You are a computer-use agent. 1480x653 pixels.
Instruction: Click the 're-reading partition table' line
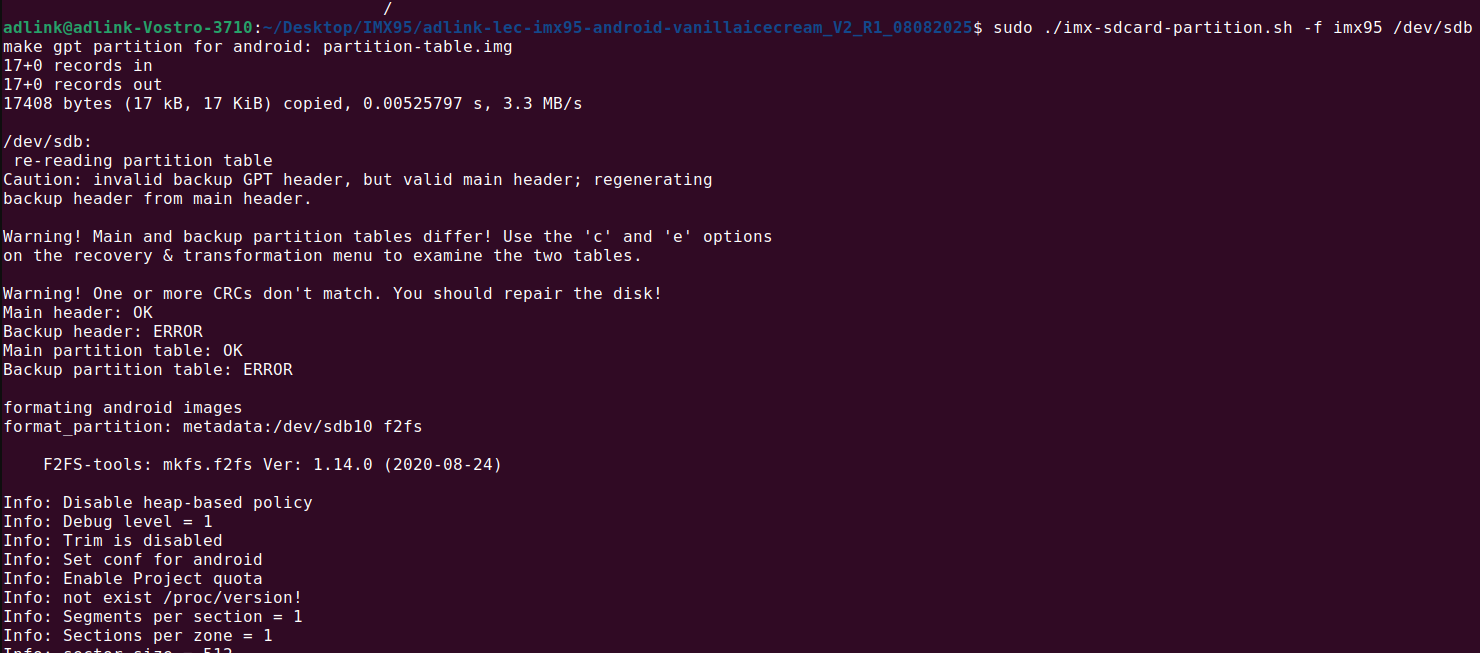click(143, 161)
